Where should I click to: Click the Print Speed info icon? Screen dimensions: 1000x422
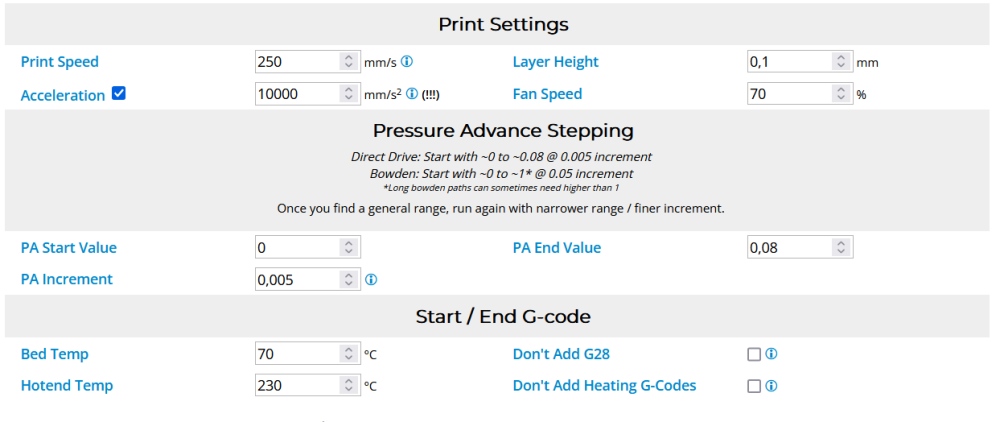tap(407, 62)
